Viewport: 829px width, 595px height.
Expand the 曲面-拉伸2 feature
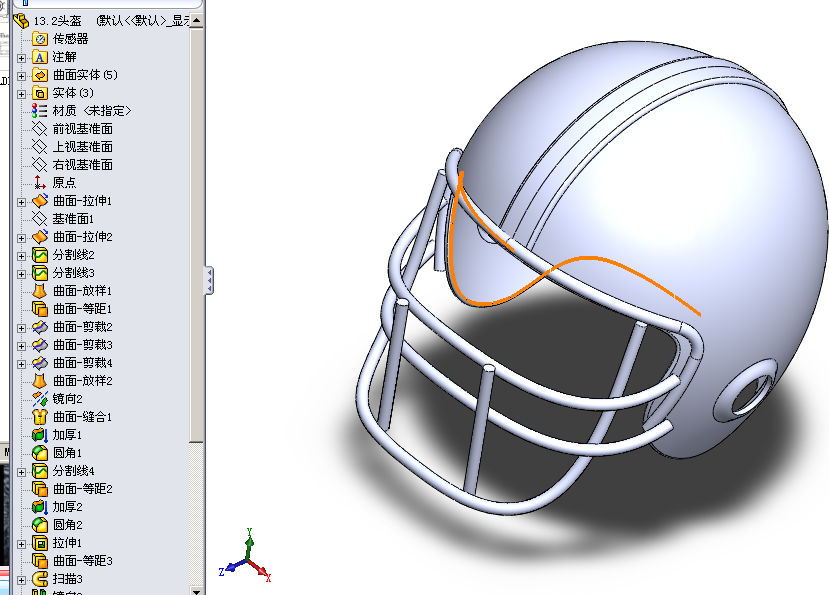[x=22, y=238]
